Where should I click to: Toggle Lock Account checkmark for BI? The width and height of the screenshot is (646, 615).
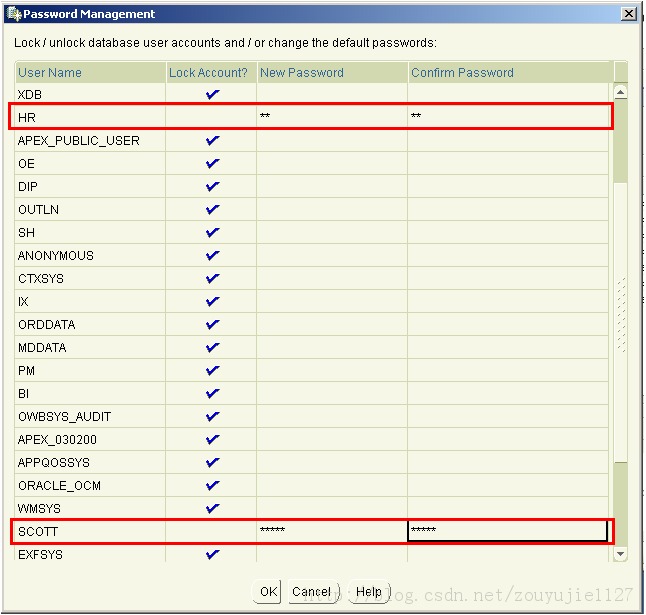[x=212, y=394]
